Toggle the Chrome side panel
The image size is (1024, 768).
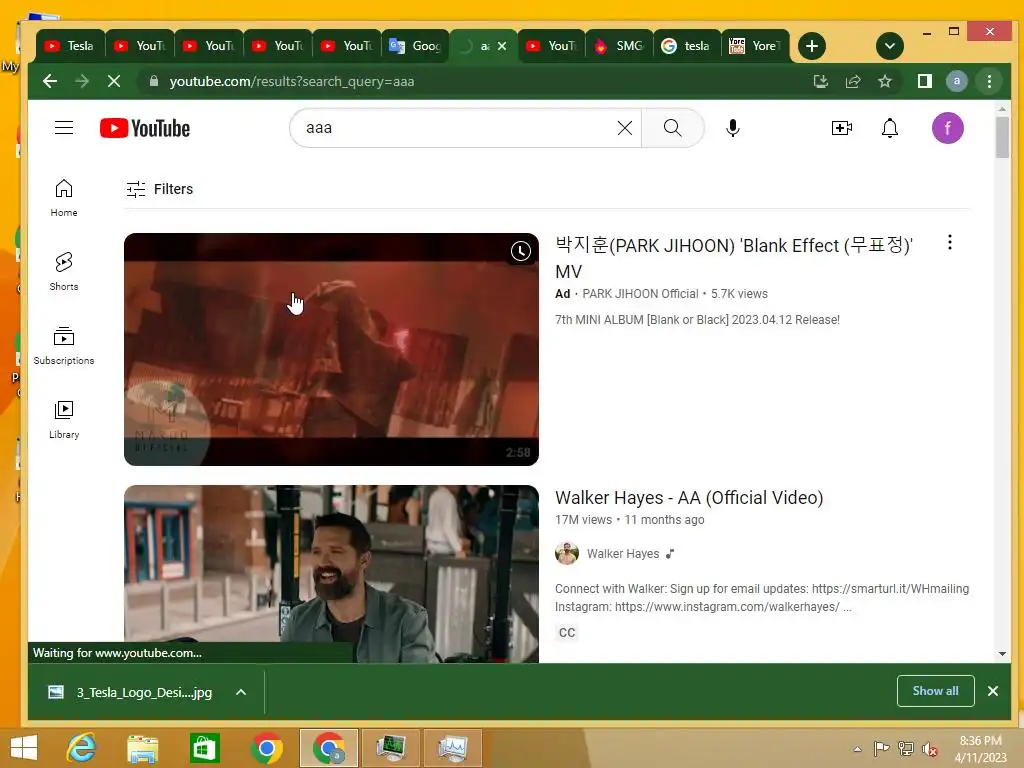point(925,82)
